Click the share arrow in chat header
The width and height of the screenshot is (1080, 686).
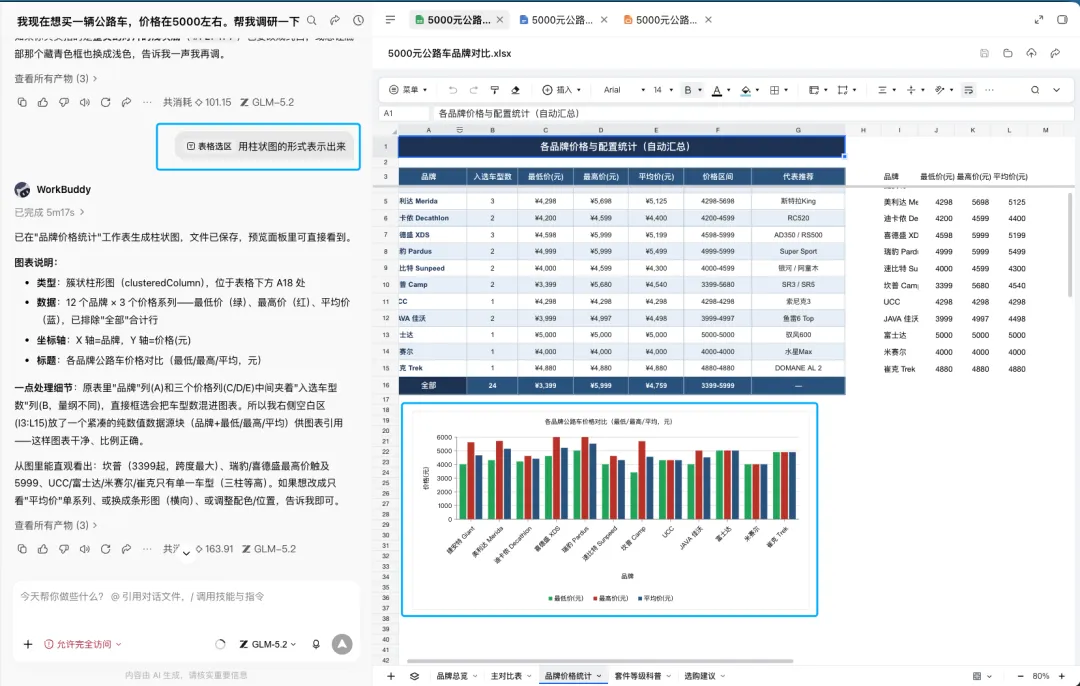click(x=335, y=21)
